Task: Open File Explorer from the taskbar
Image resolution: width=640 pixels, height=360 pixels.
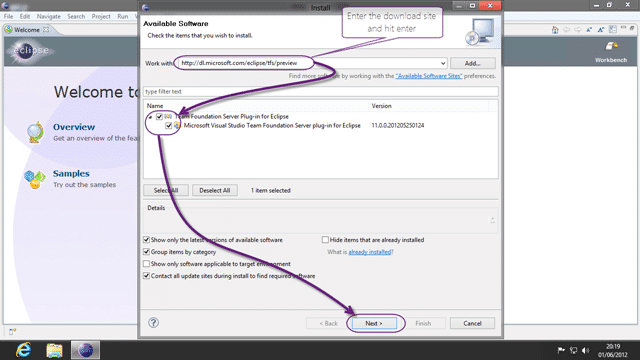Action: coord(54,350)
